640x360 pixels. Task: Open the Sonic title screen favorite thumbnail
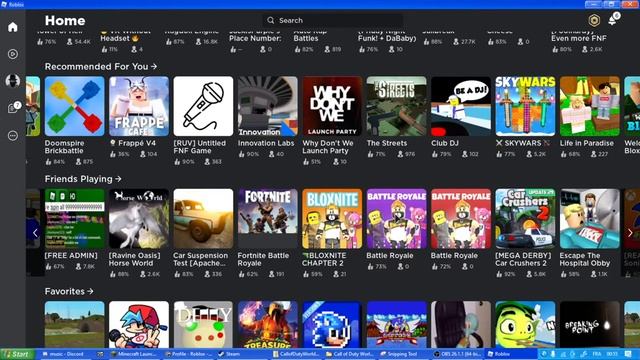click(x=396, y=324)
